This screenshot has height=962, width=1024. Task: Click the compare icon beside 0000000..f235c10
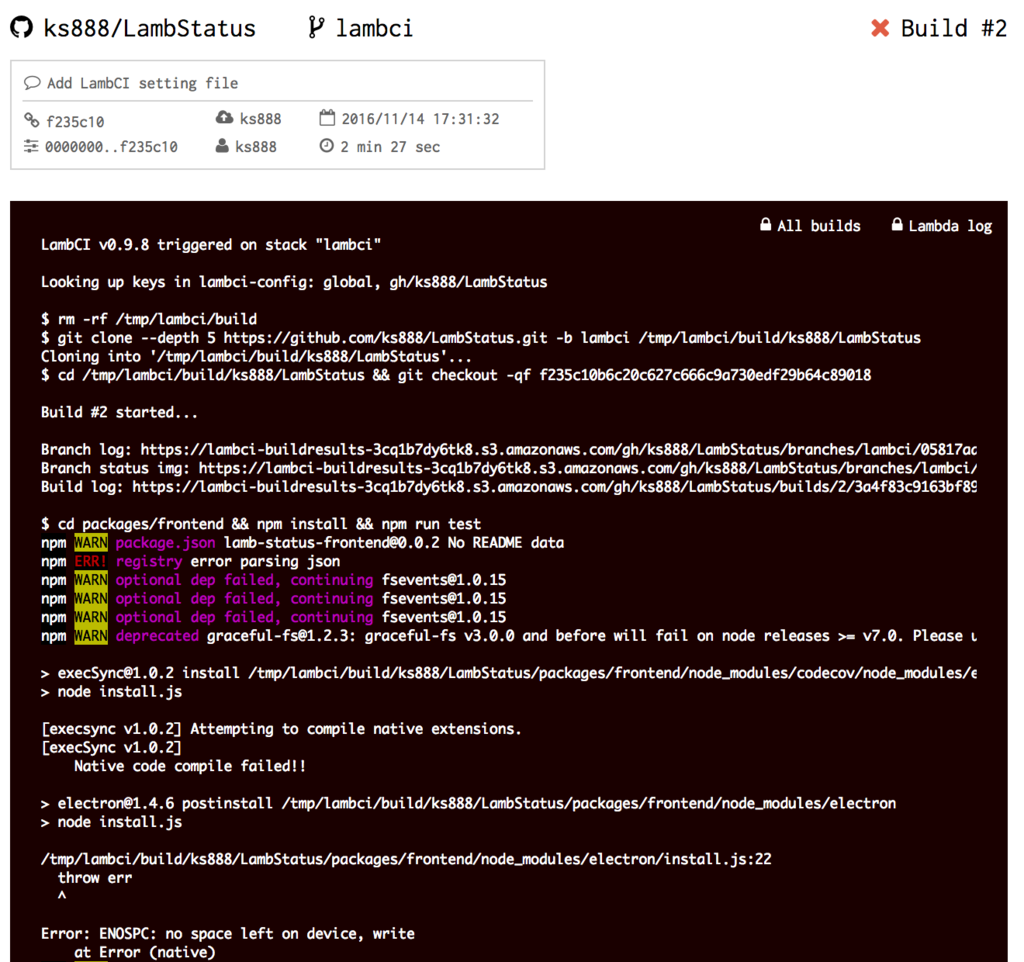coord(31,146)
